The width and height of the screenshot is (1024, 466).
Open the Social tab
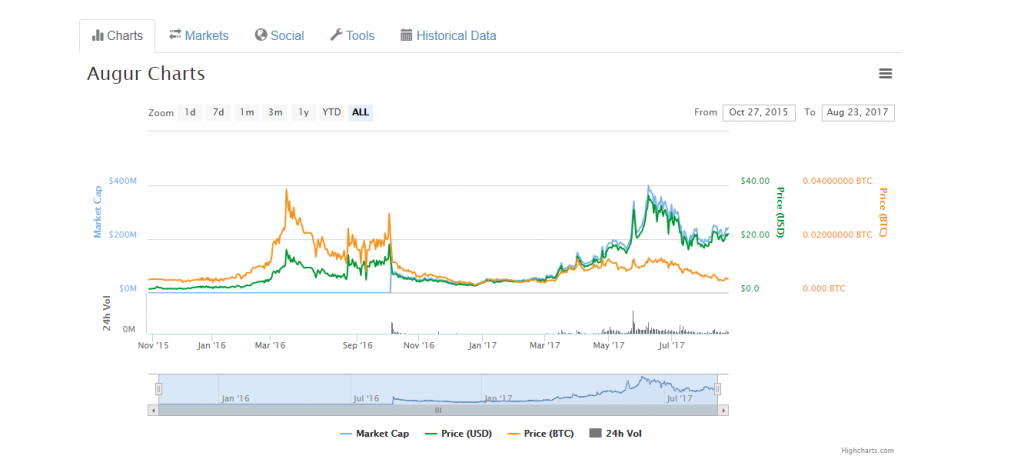pos(280,36)
